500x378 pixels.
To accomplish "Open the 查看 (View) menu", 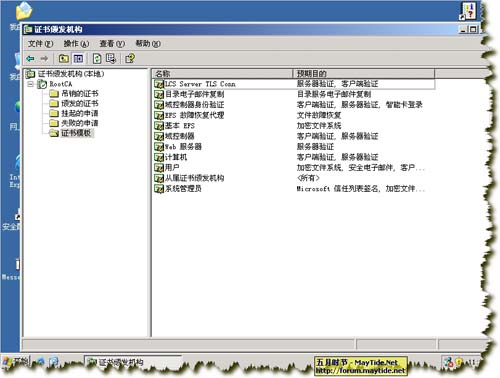I will point(112,43).
